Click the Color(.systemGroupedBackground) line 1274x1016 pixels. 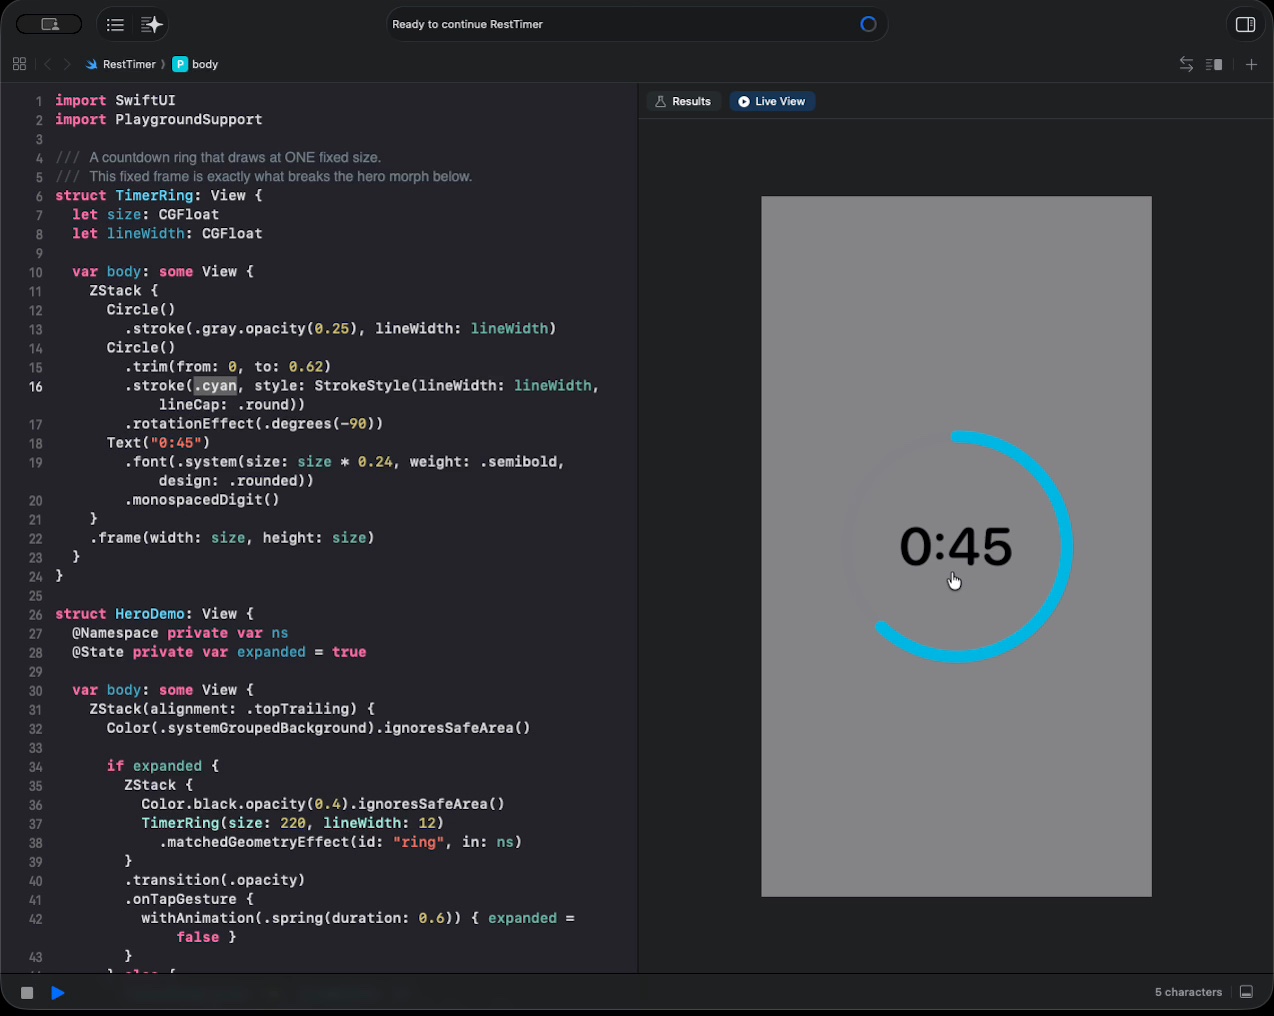(319, 728)
